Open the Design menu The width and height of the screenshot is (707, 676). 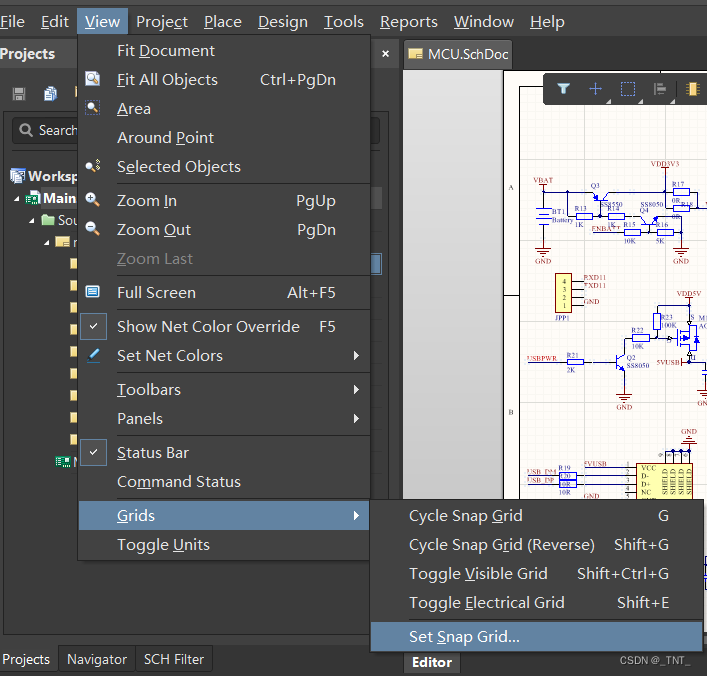point(283,21)
